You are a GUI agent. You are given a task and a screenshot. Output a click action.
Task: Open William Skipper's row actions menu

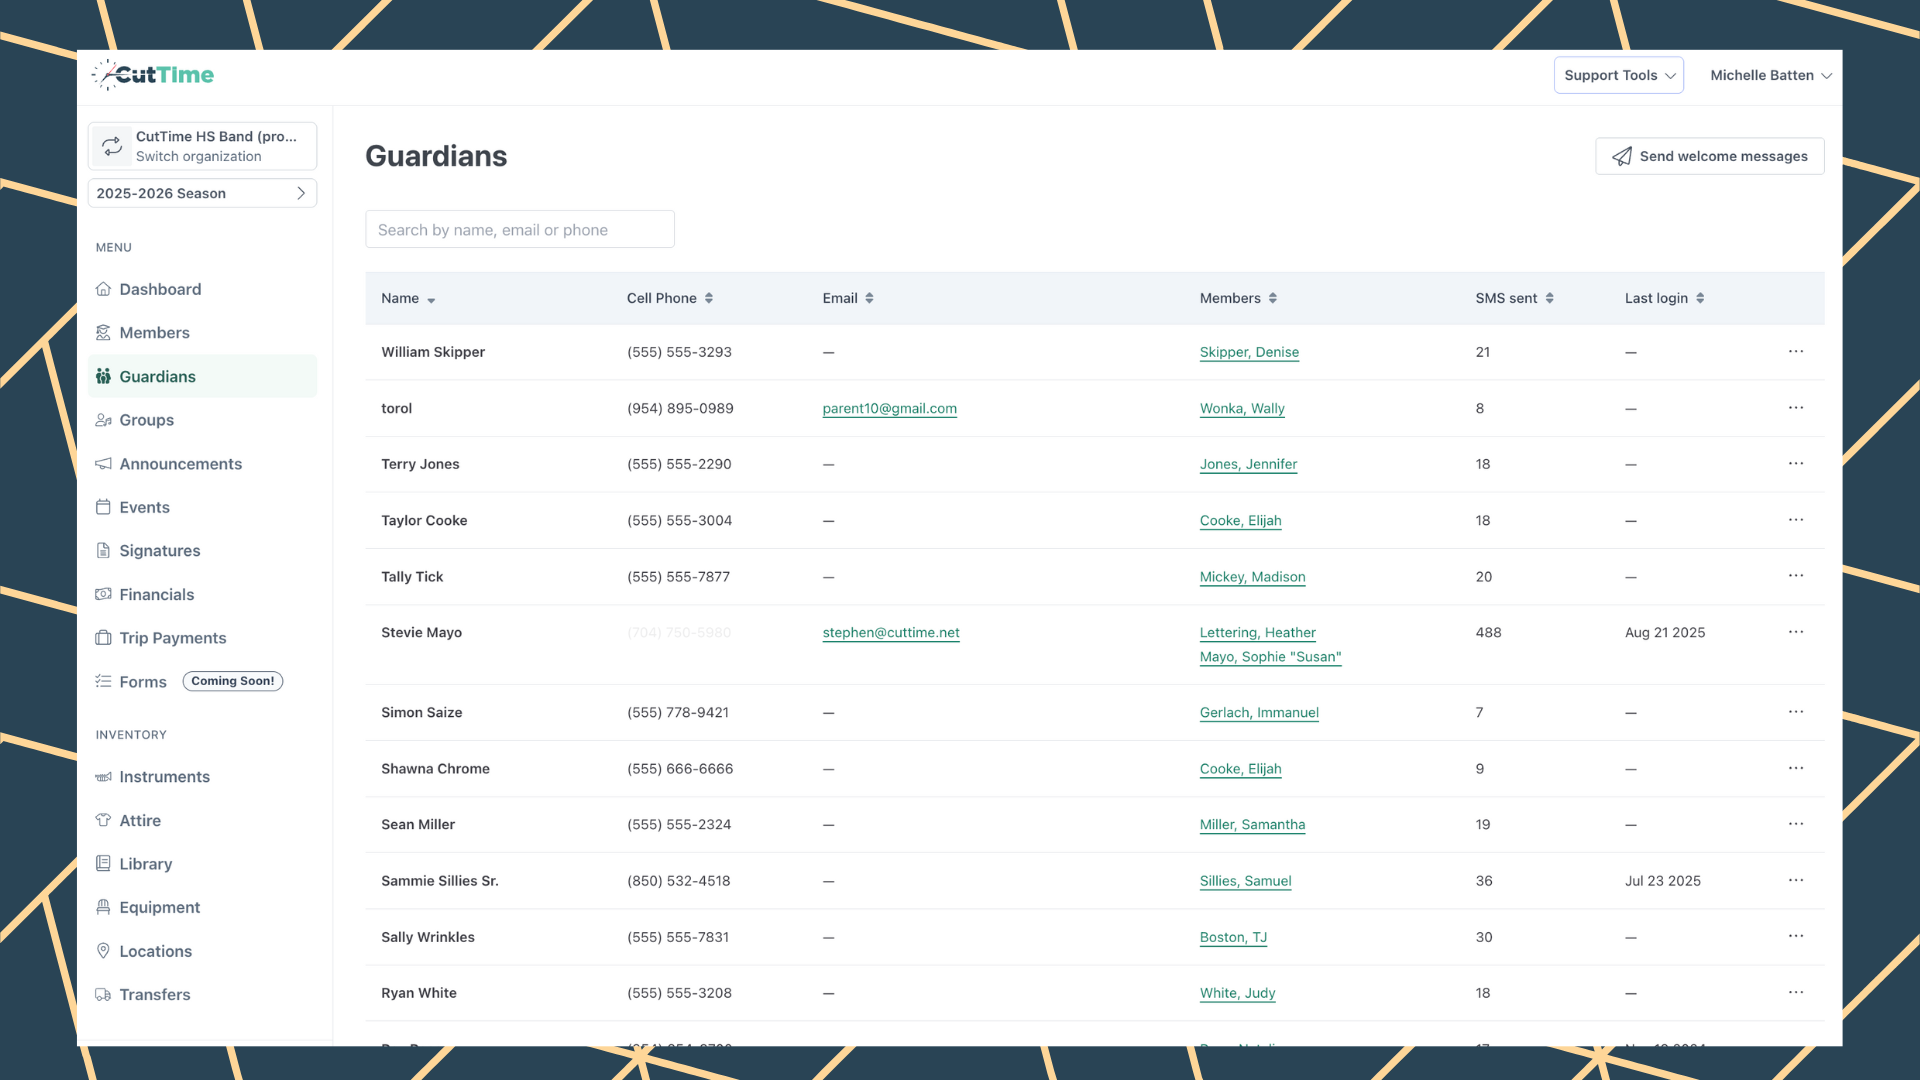click(x=1796, y=351)
